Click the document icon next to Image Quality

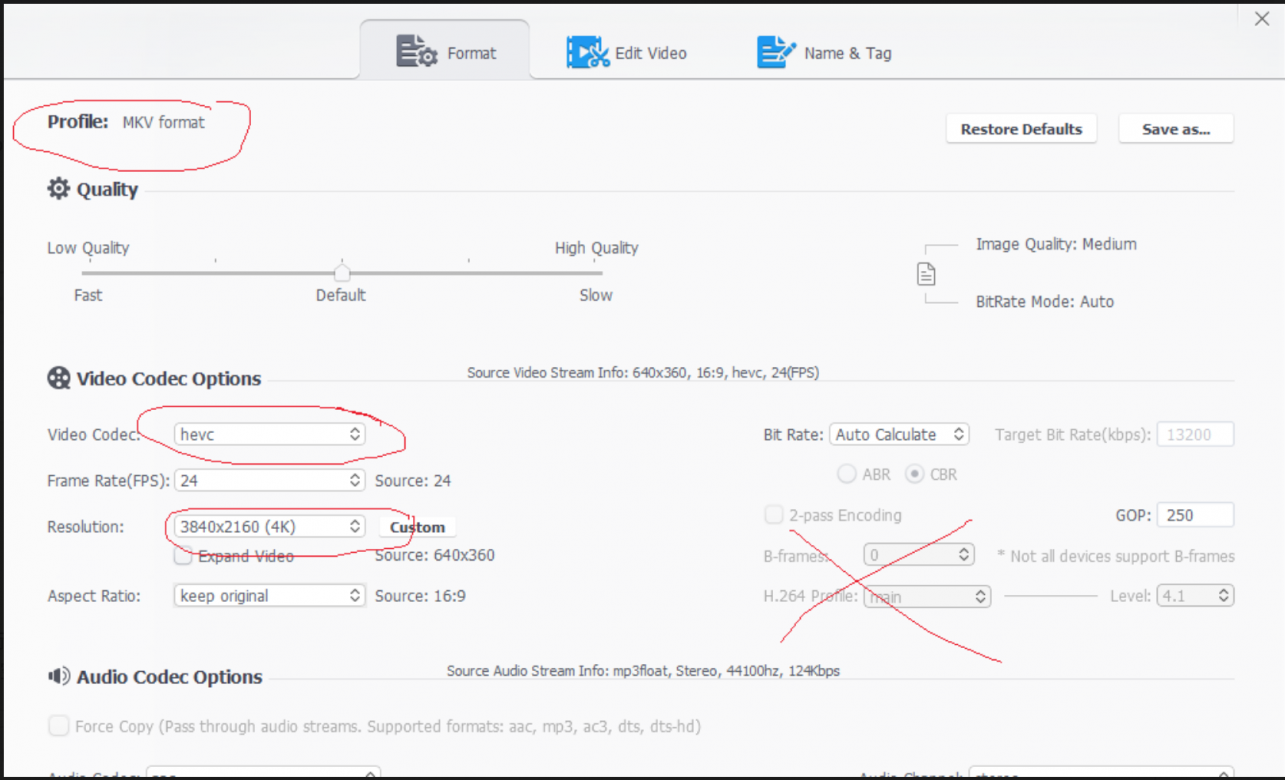927,274
